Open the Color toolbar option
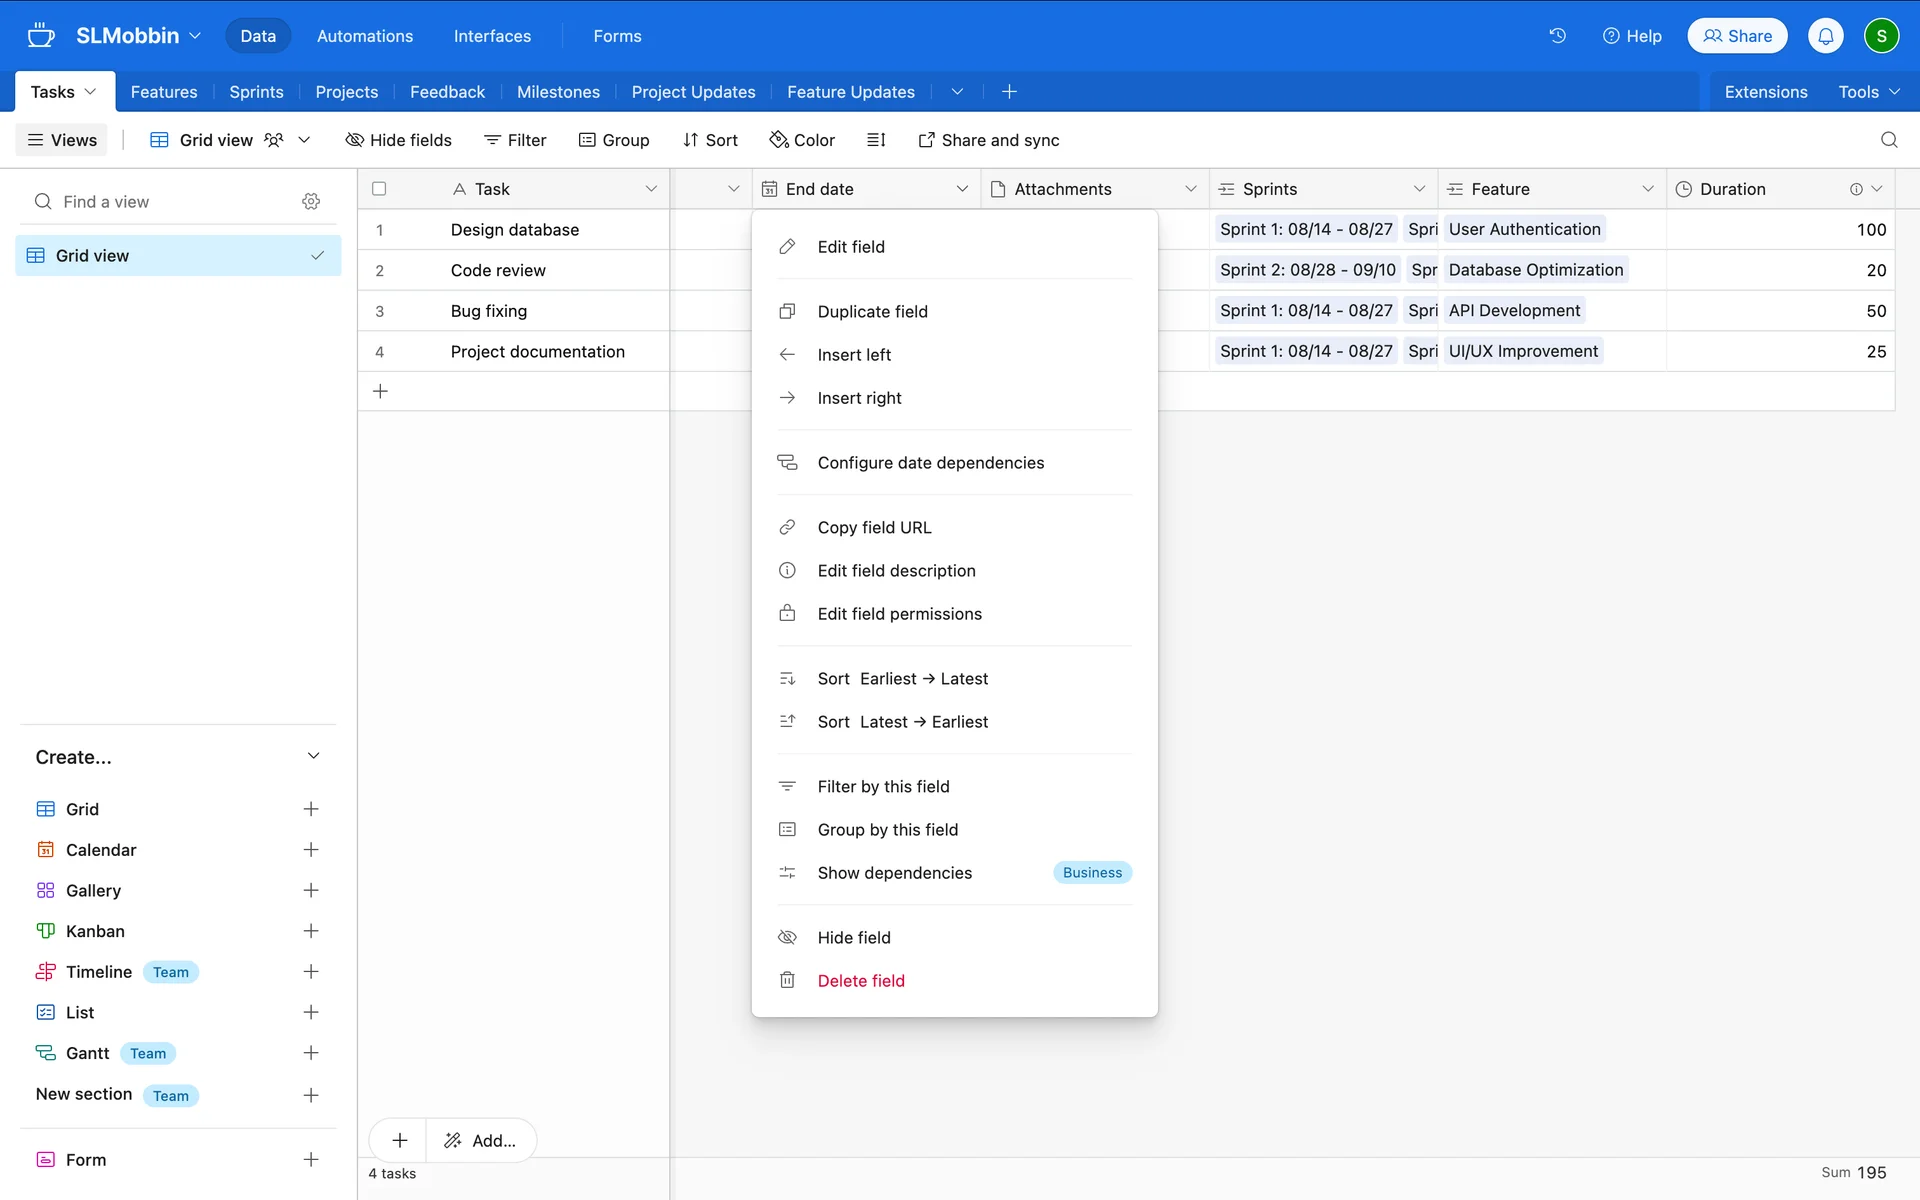1920x1200 pixels. point(802,140)
